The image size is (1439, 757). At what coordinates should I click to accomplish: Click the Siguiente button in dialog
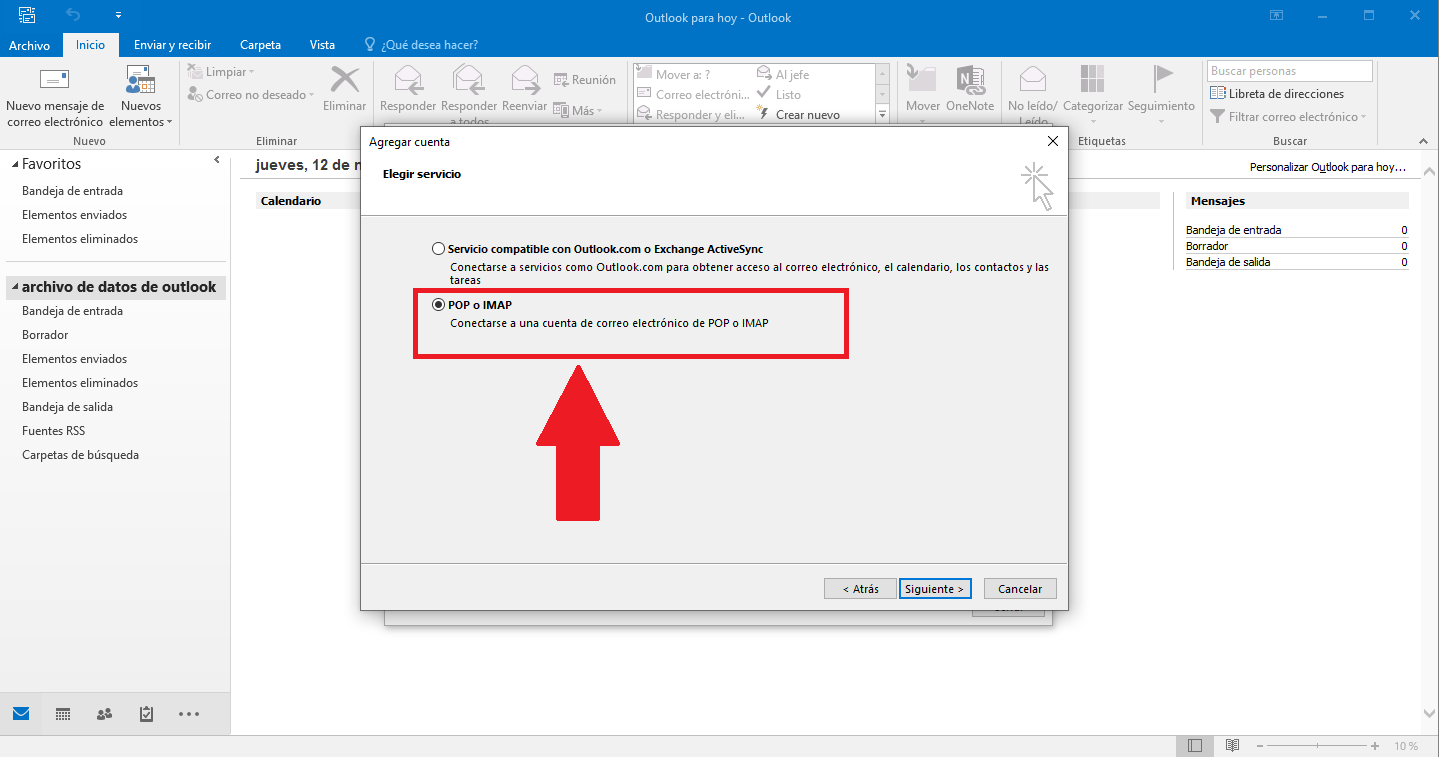(x=934, y=589)
